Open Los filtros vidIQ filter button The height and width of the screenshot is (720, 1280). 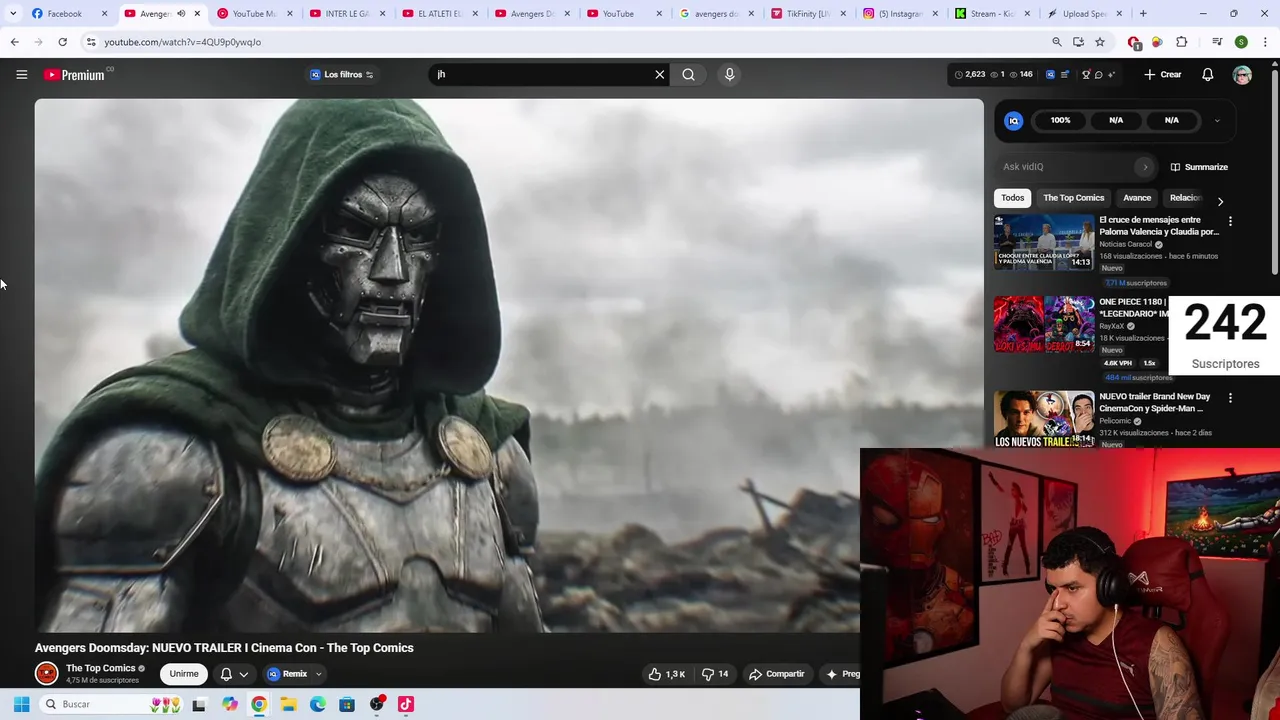(x=341, y=74)
